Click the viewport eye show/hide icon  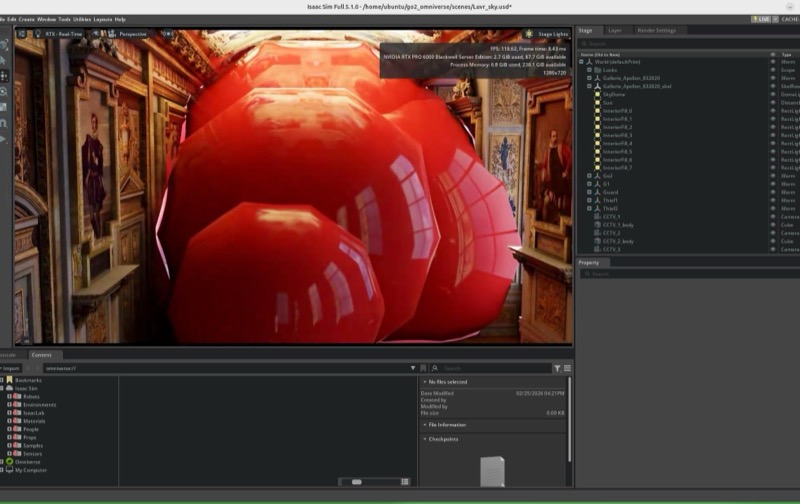(x=95, y=34)
